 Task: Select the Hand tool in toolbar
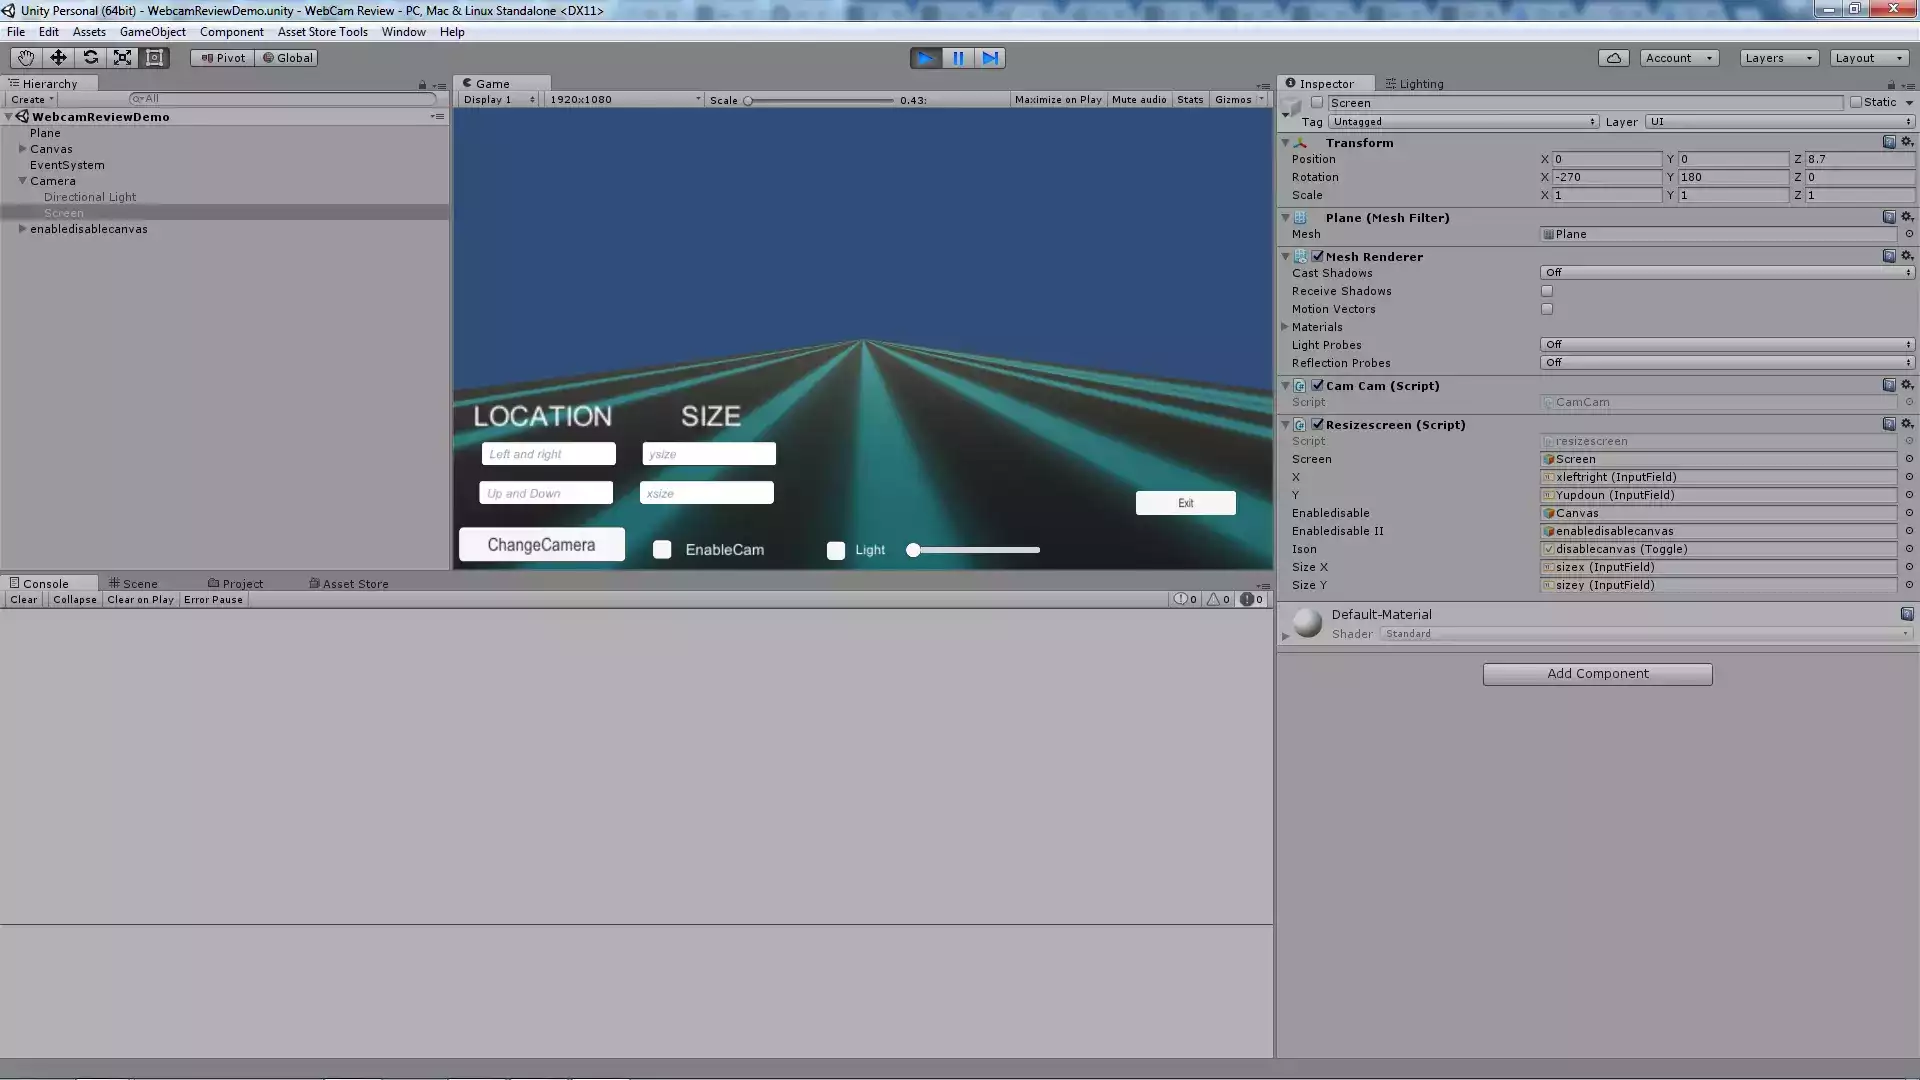pyautogui.click(x=25, y=58)
